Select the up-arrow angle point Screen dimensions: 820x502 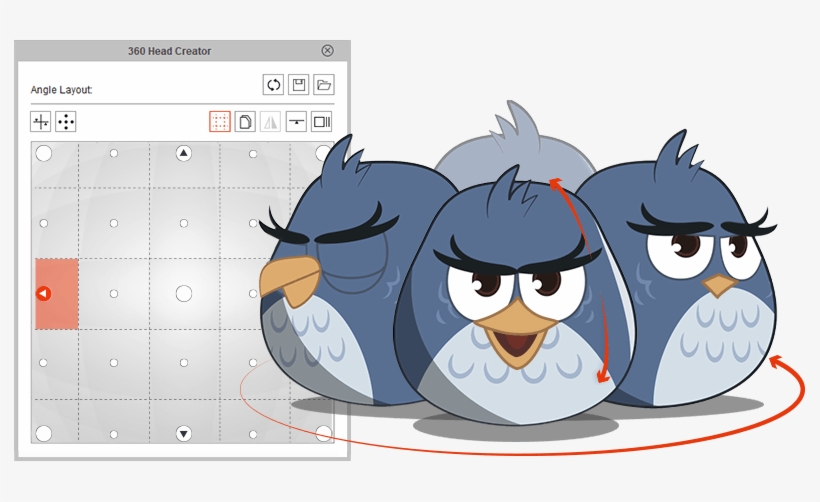[184, 153]
